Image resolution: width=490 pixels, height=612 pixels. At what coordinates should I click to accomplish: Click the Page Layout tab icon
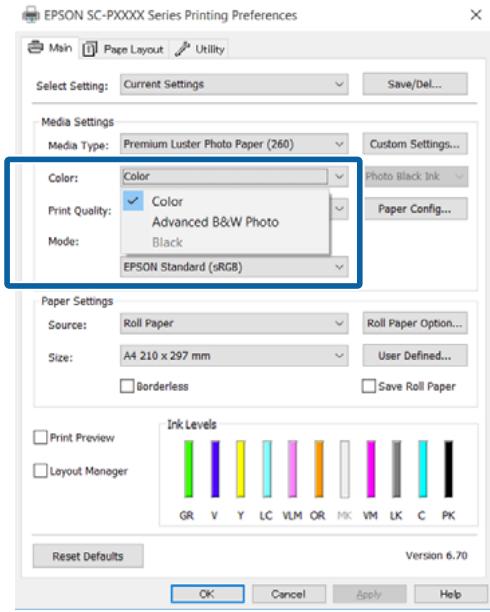tap(89, 49)
